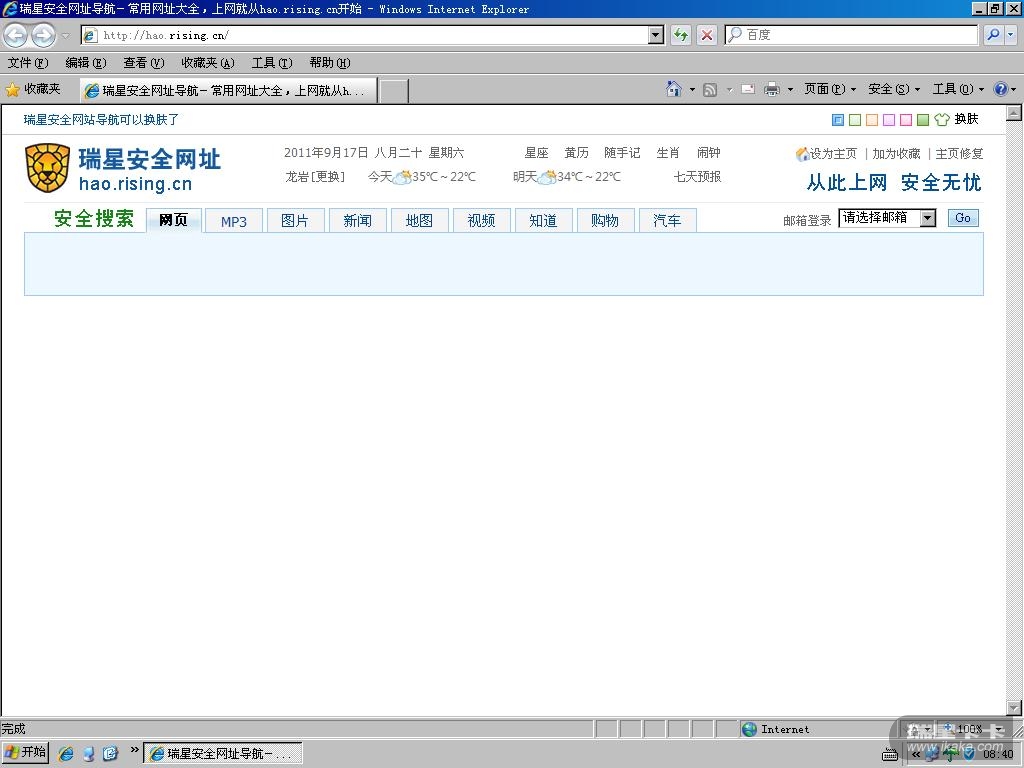
Task: Click the Read mail envelope icon
Action: coord(748,89)
